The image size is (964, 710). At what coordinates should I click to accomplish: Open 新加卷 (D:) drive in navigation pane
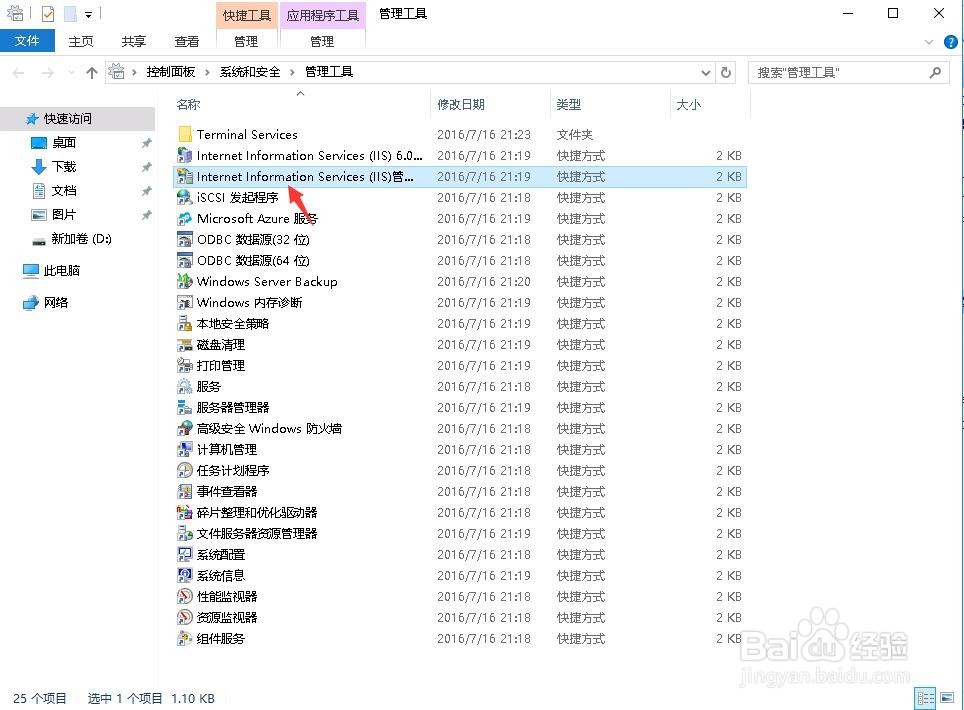click(81, 239)
